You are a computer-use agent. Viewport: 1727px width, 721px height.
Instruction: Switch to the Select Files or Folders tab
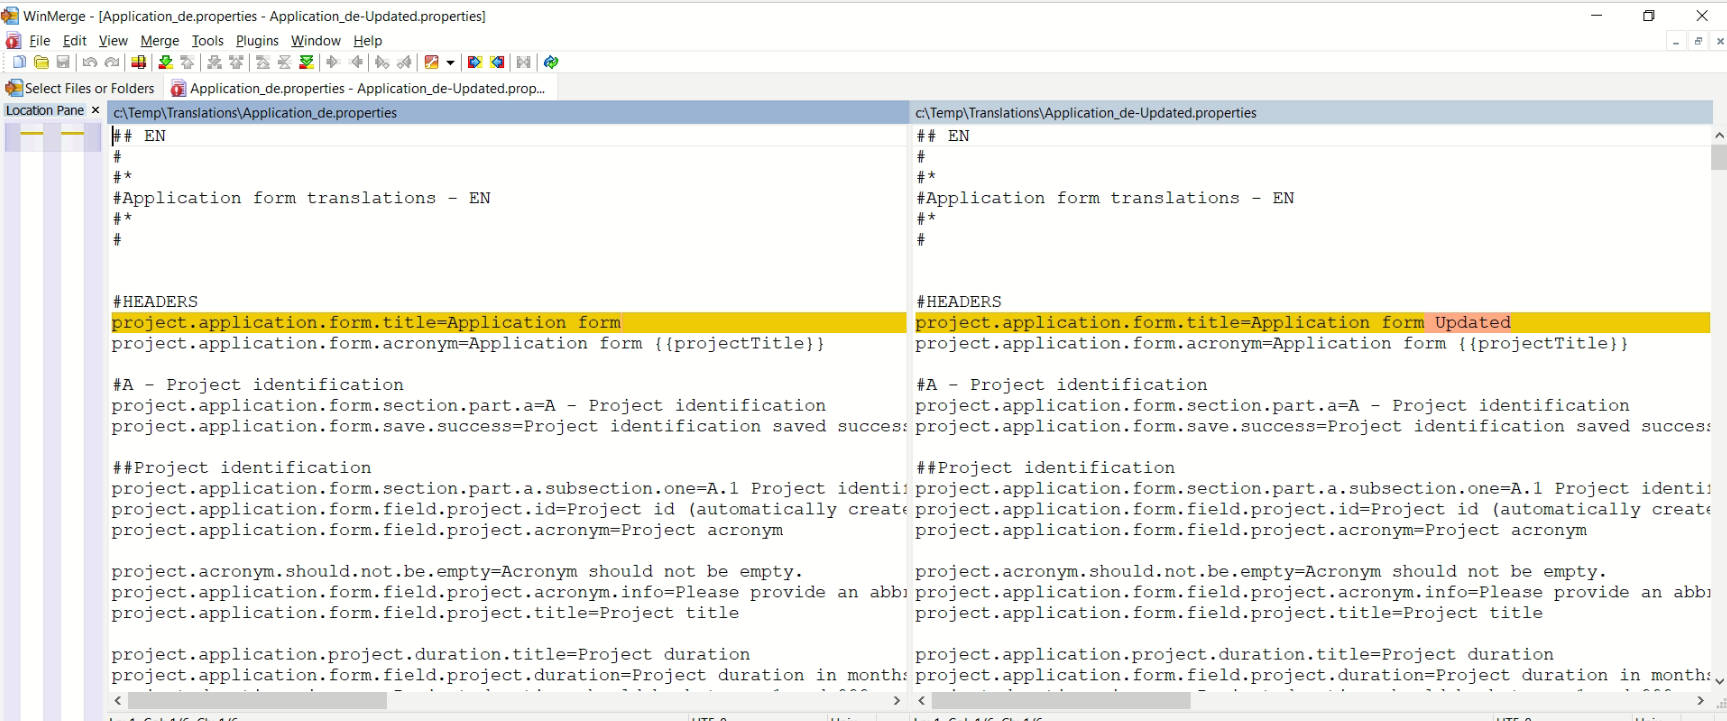(80, 88)
